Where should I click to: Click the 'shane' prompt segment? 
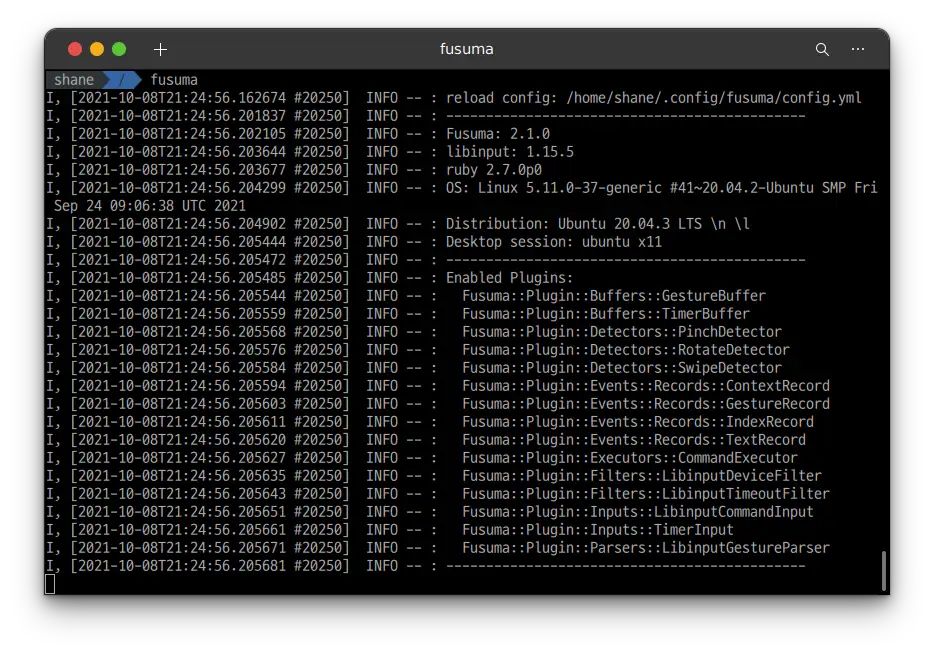[x=74, y=80]
